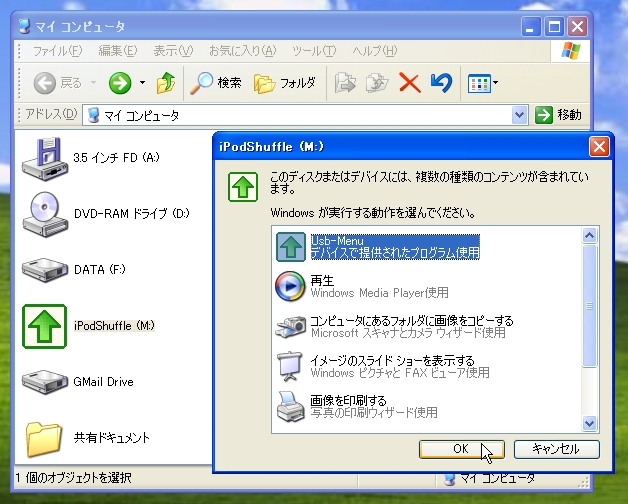Viewport: 628px width, 504px height.
Task: Go up one folder level icon
Action: tap(166, 83)
